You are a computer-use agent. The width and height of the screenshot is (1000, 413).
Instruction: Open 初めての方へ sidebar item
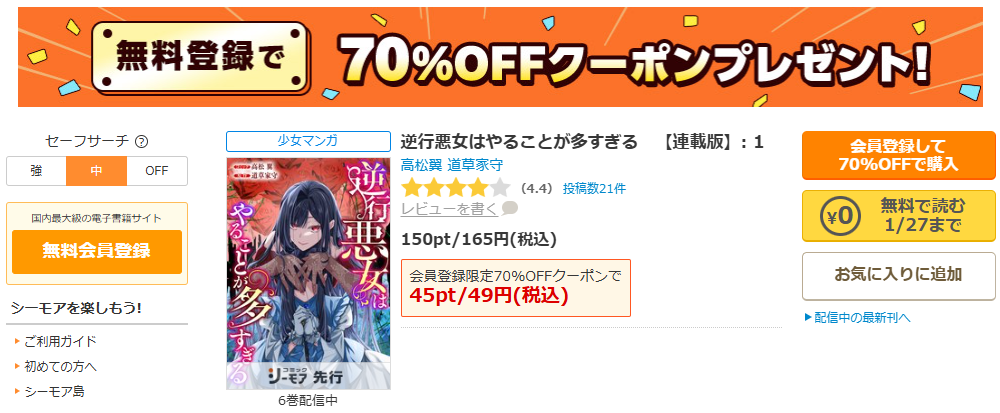coord(61,366)
